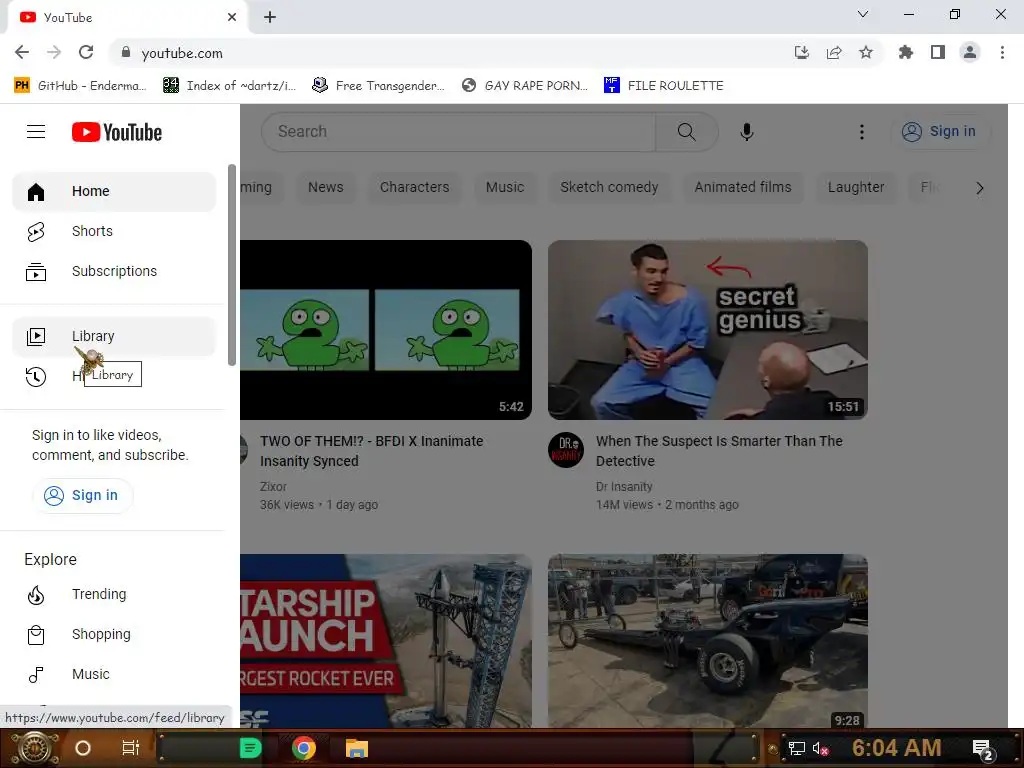Image resolution: width=1024 pixels, height=768 pixels.
Task: Select the Animated films chip
Action: pyautogui.click(x=743, y=187)
